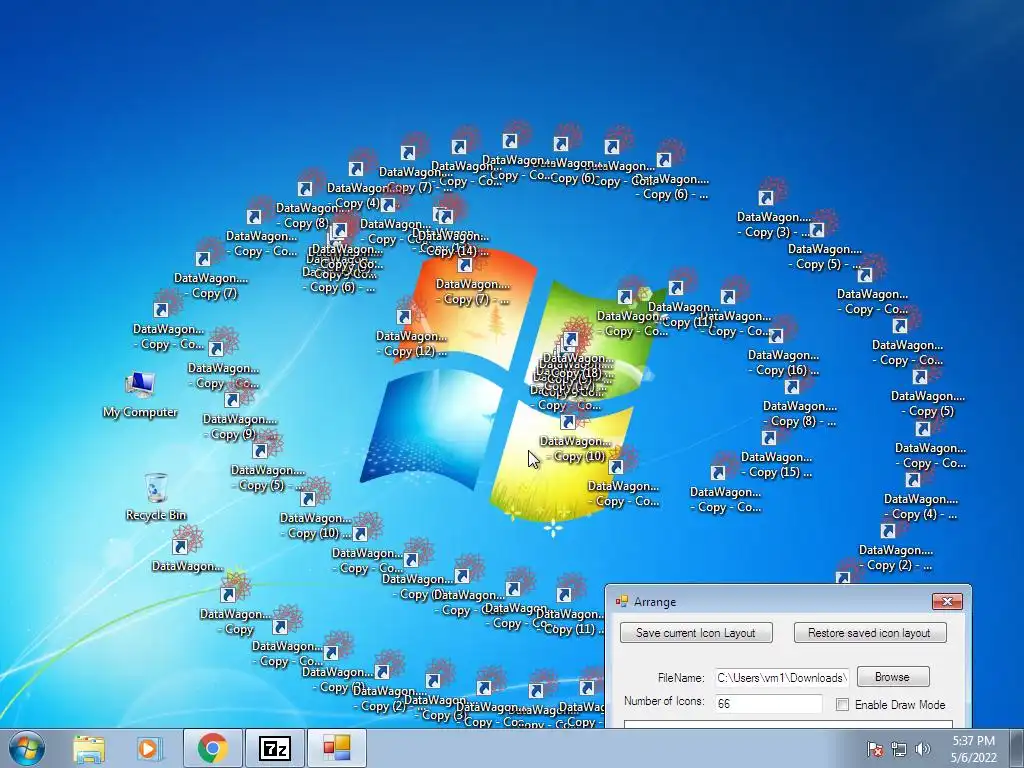Open the network tray icon
This screenshot has width=1024, height=768.
tap(899, 749)
